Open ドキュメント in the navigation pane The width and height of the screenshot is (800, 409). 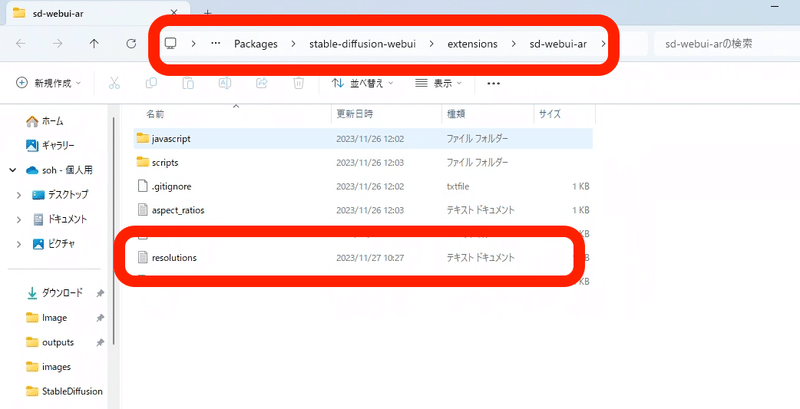click(60, 219)
